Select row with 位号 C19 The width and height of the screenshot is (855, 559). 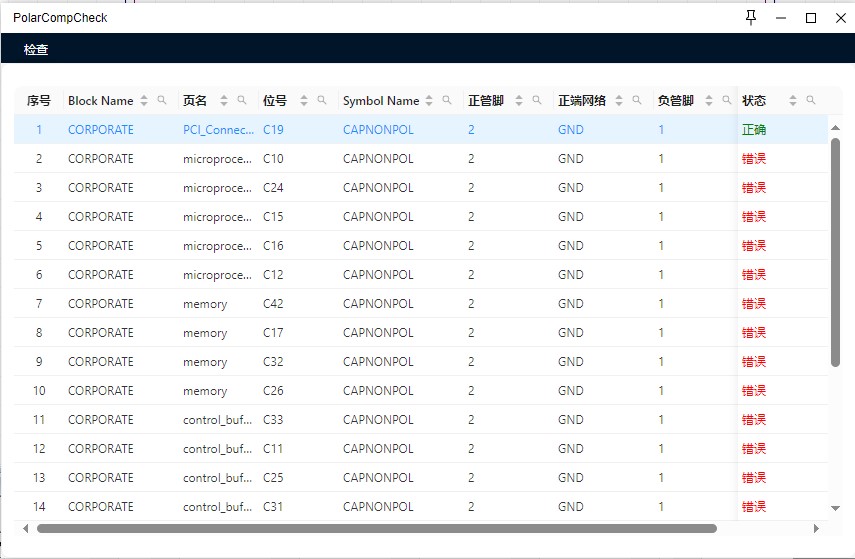(x=421, y=130)
